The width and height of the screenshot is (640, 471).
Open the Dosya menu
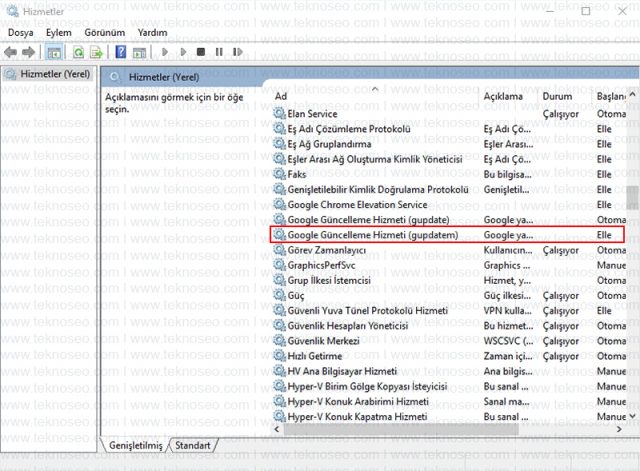tap(20, 33)
